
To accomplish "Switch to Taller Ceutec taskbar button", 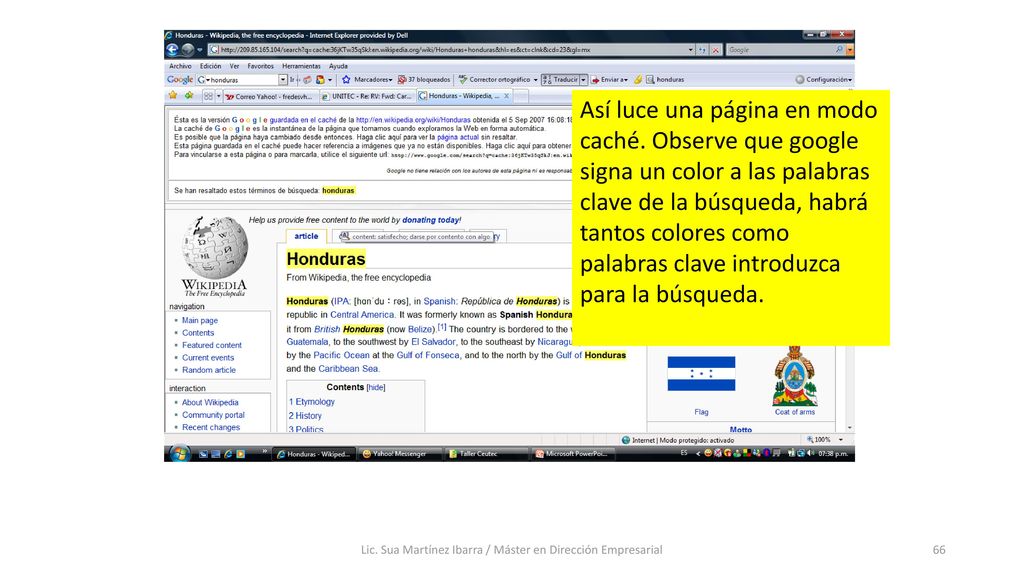I will click(x=486, y=454).
